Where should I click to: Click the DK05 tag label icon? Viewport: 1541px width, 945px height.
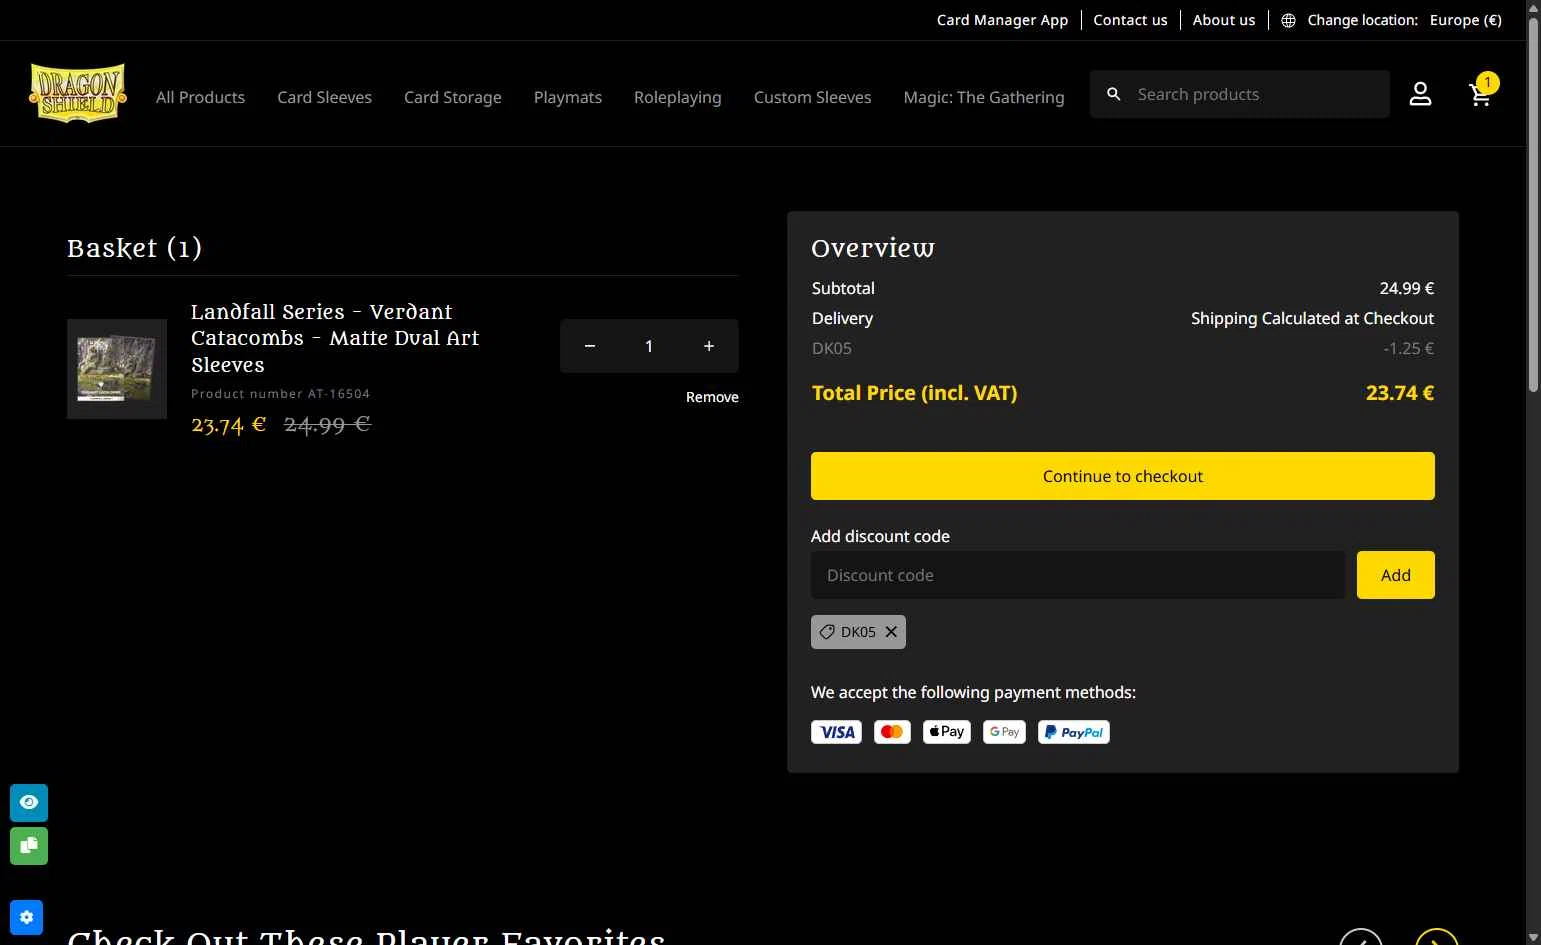pos(827,632)
